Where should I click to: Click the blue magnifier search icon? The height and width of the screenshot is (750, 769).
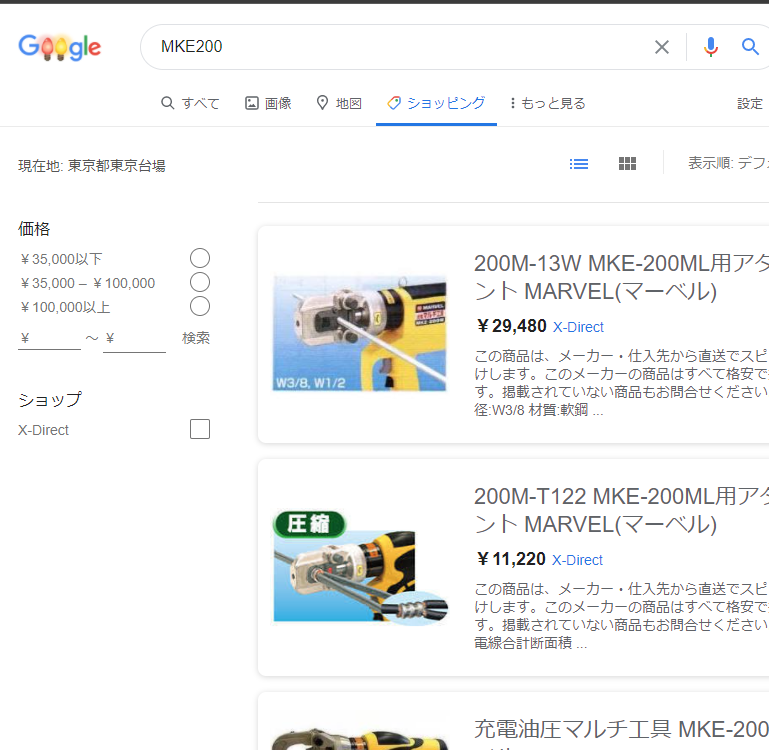click(750, 47)
